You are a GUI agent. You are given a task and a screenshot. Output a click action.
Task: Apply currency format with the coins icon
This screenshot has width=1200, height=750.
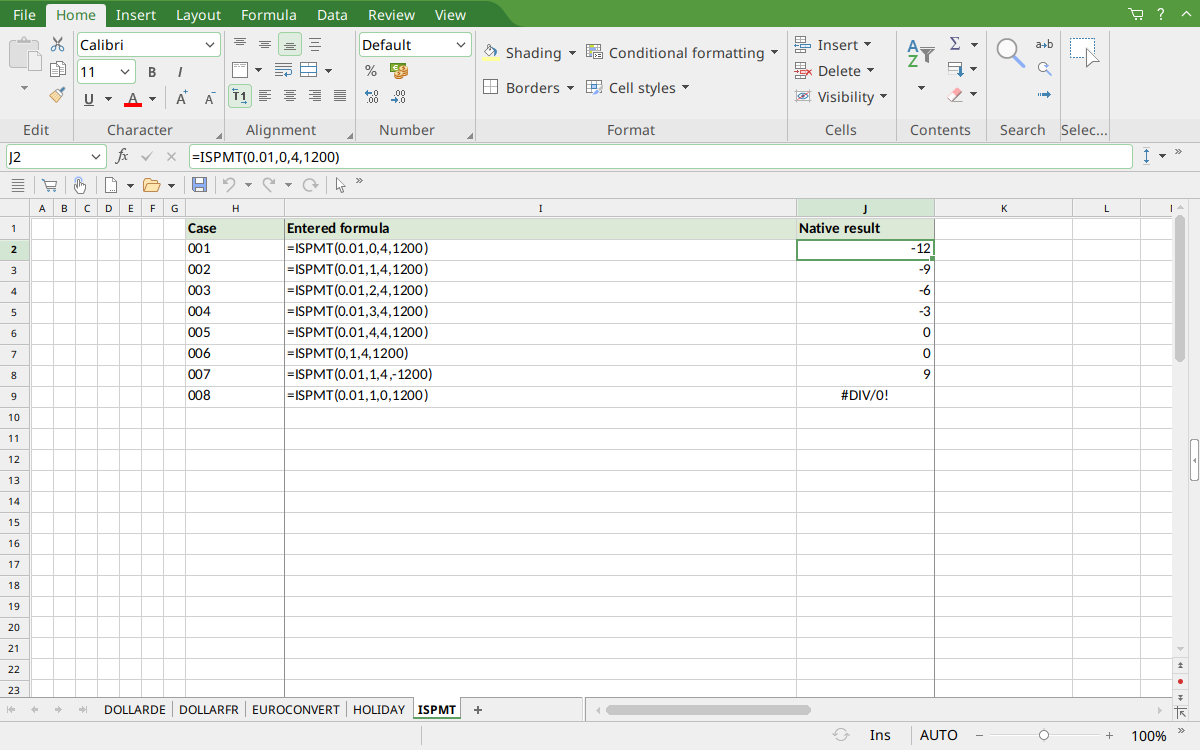[399, 70]
